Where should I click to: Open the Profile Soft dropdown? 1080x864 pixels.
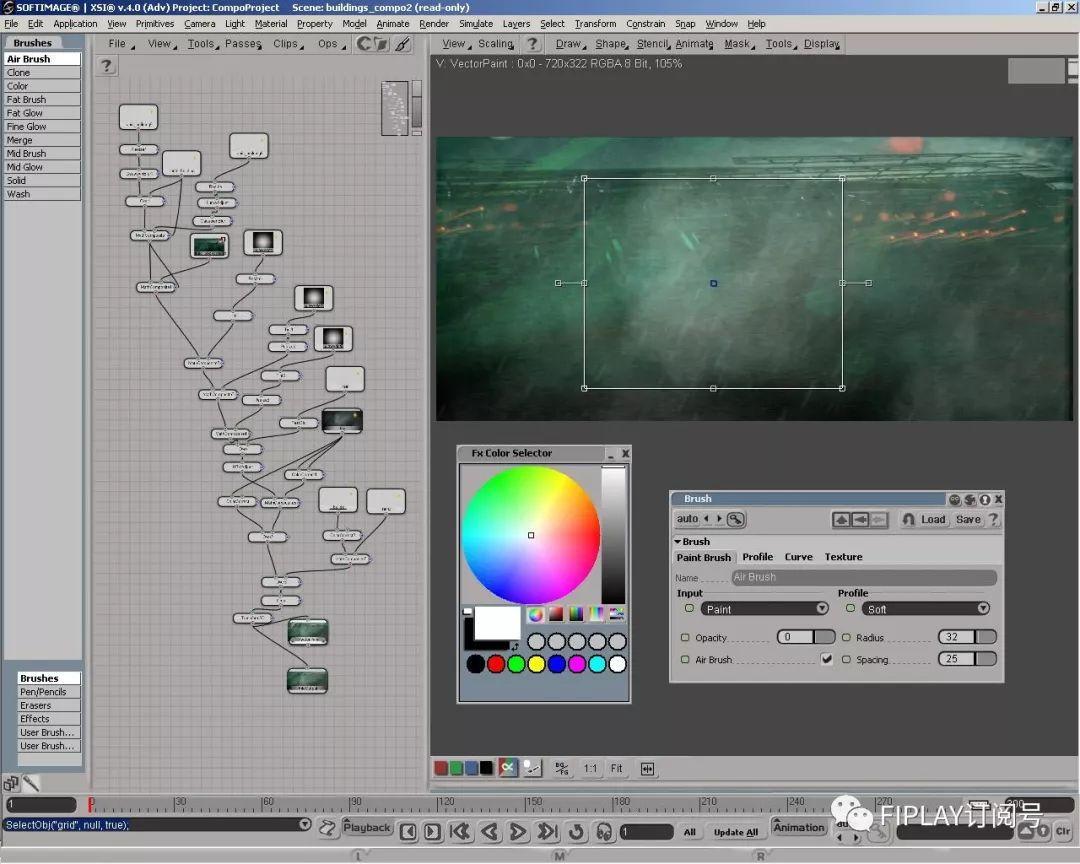click(x=926, y=609)
